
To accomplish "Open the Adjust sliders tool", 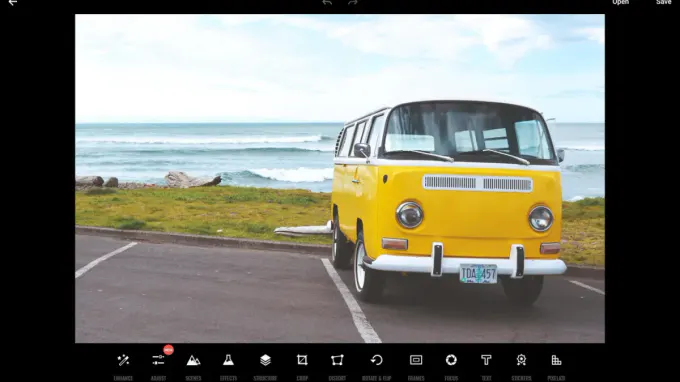I will (158, 360).
